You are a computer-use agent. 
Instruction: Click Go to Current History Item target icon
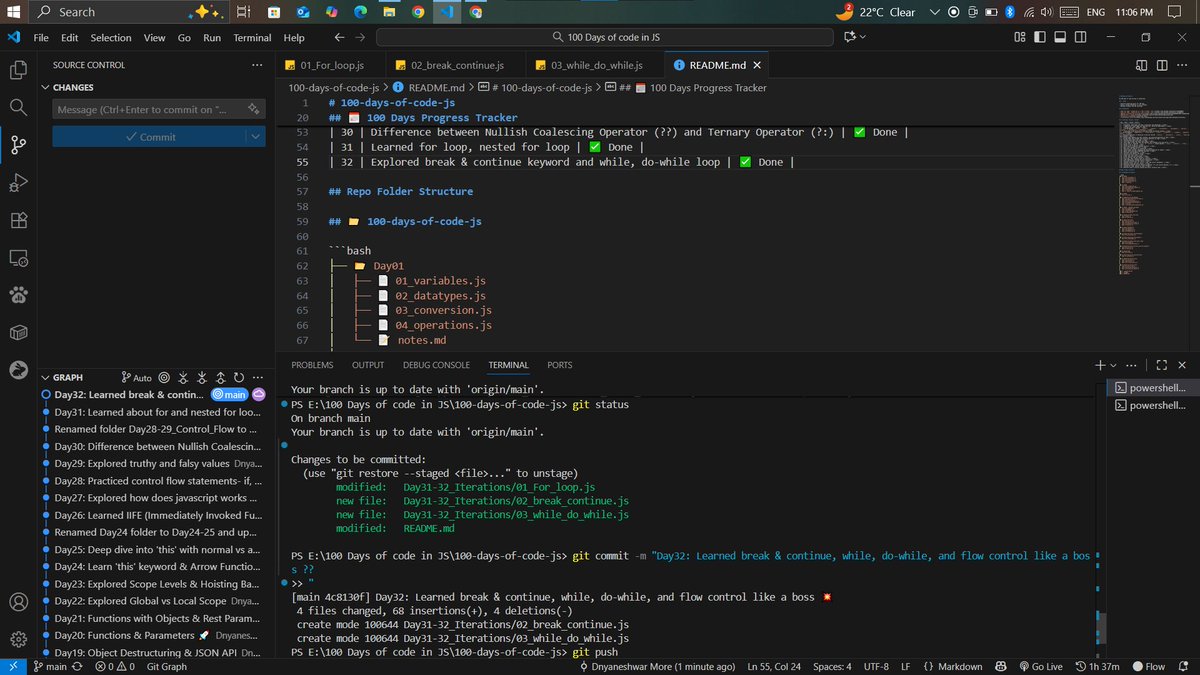pyautogui.click(x=164, y=378)
